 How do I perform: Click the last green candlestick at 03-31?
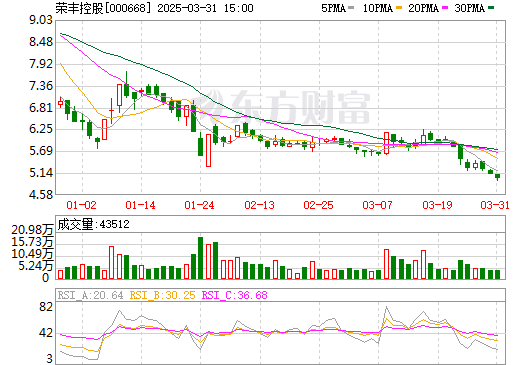coord(497,177)
